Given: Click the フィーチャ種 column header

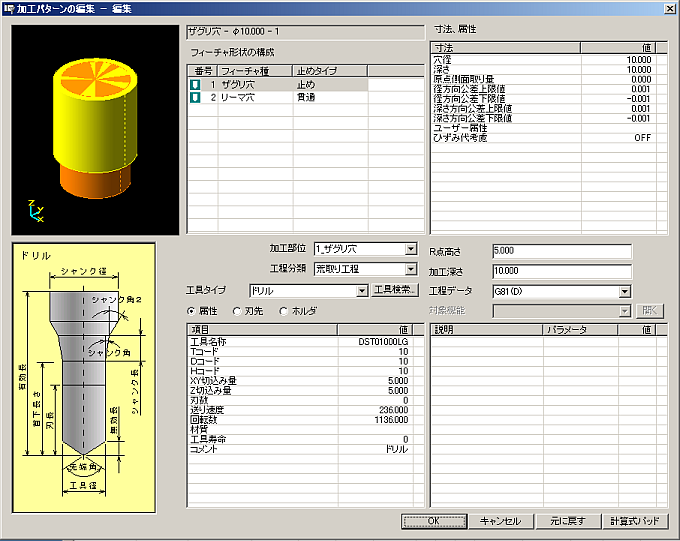Looking at the screenshot, I should click(x=255, y=71).
